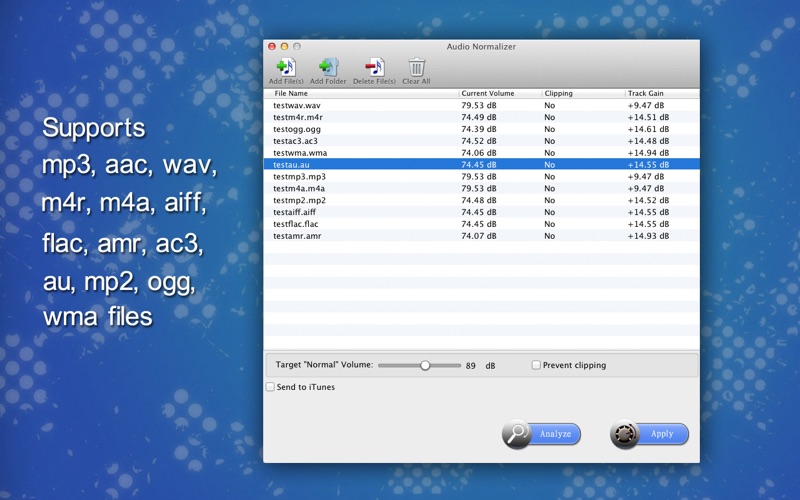Select the testogg.ogg row
The height and width of the screenshot is (500, 800).
pyautogui.click(x=297, y=129)
